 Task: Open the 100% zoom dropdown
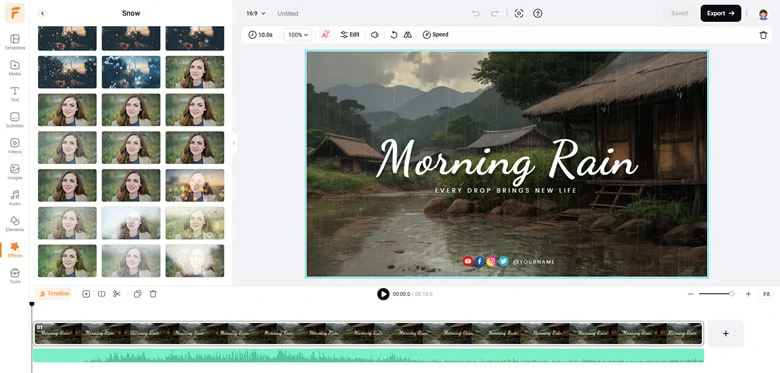[x=297, y=35]
